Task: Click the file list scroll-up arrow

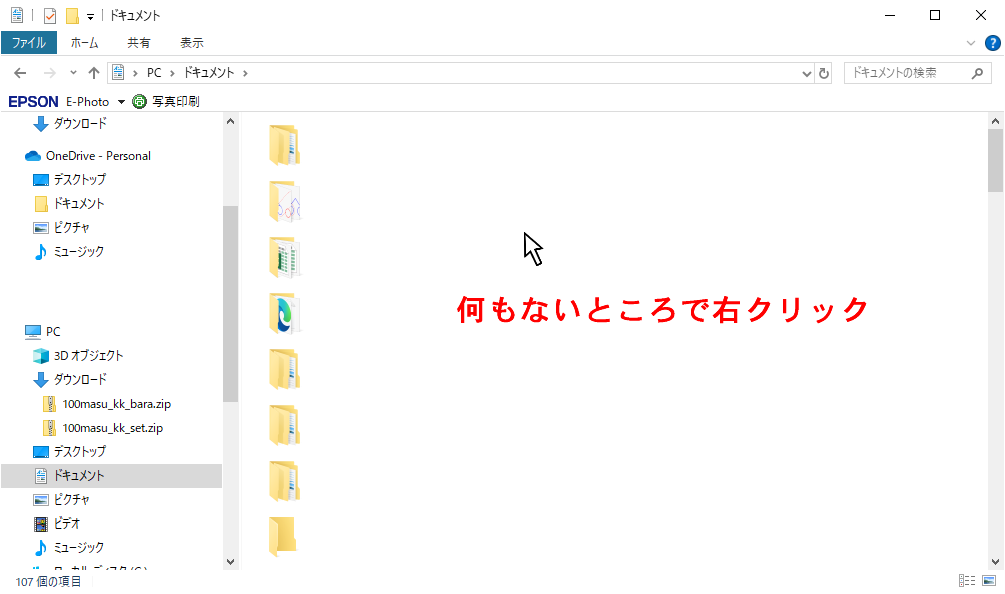Action: pyautogui.click(x=995, y=121)
